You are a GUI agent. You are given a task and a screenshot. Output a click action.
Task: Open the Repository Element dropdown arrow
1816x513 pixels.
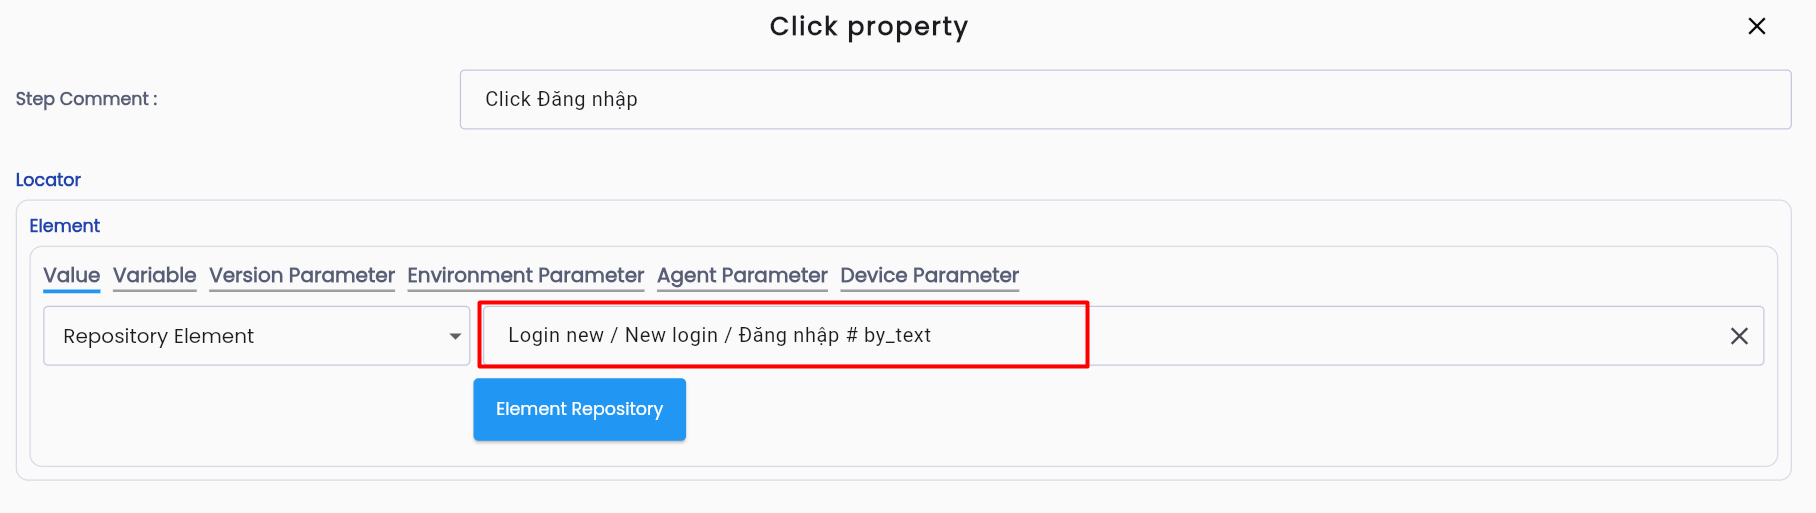pos(455,336)
